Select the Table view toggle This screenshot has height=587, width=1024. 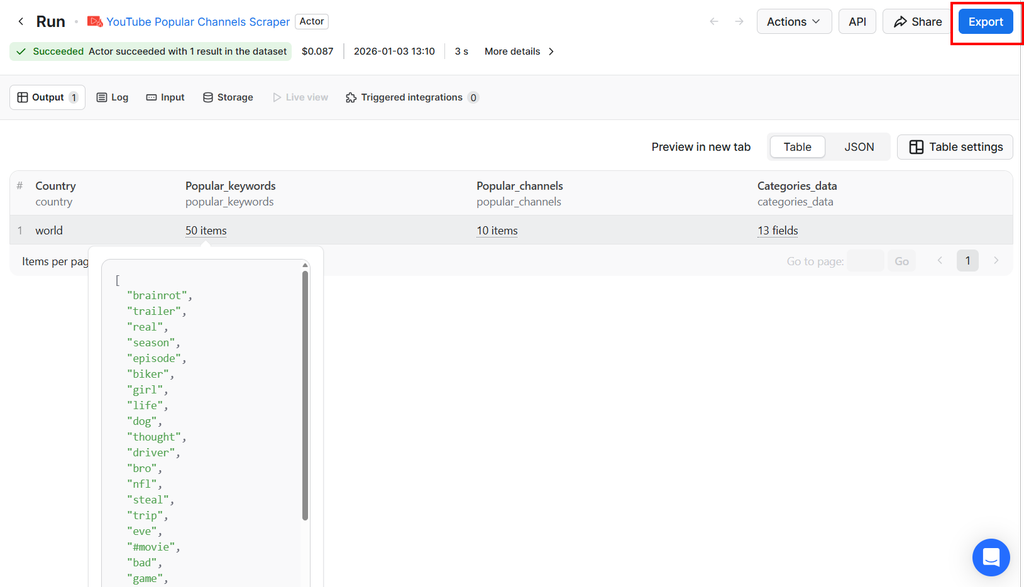(x=797, y=147)
